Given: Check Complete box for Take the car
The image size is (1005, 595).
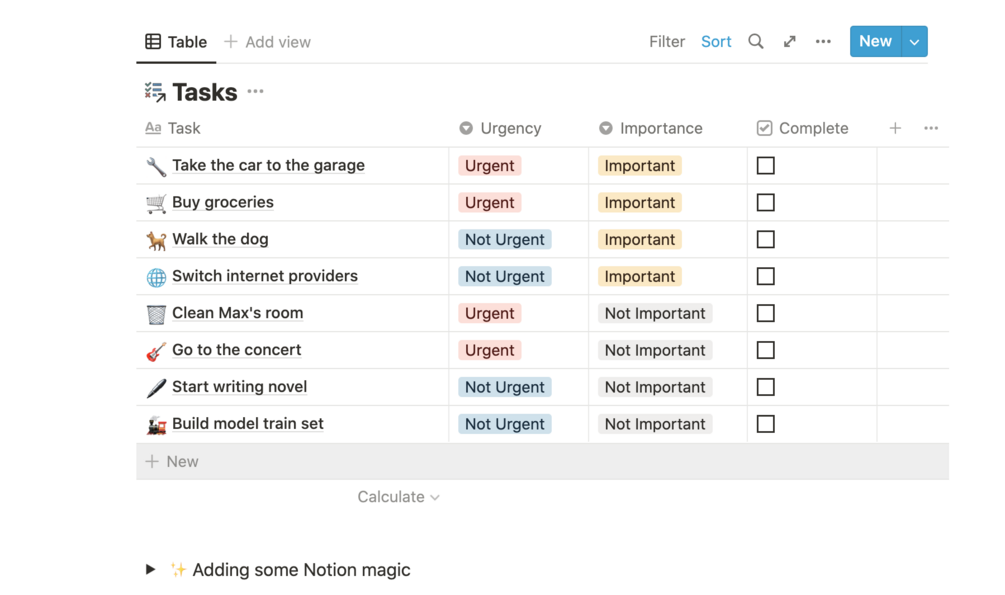Looking at the screenshot, I should (766, 166).
